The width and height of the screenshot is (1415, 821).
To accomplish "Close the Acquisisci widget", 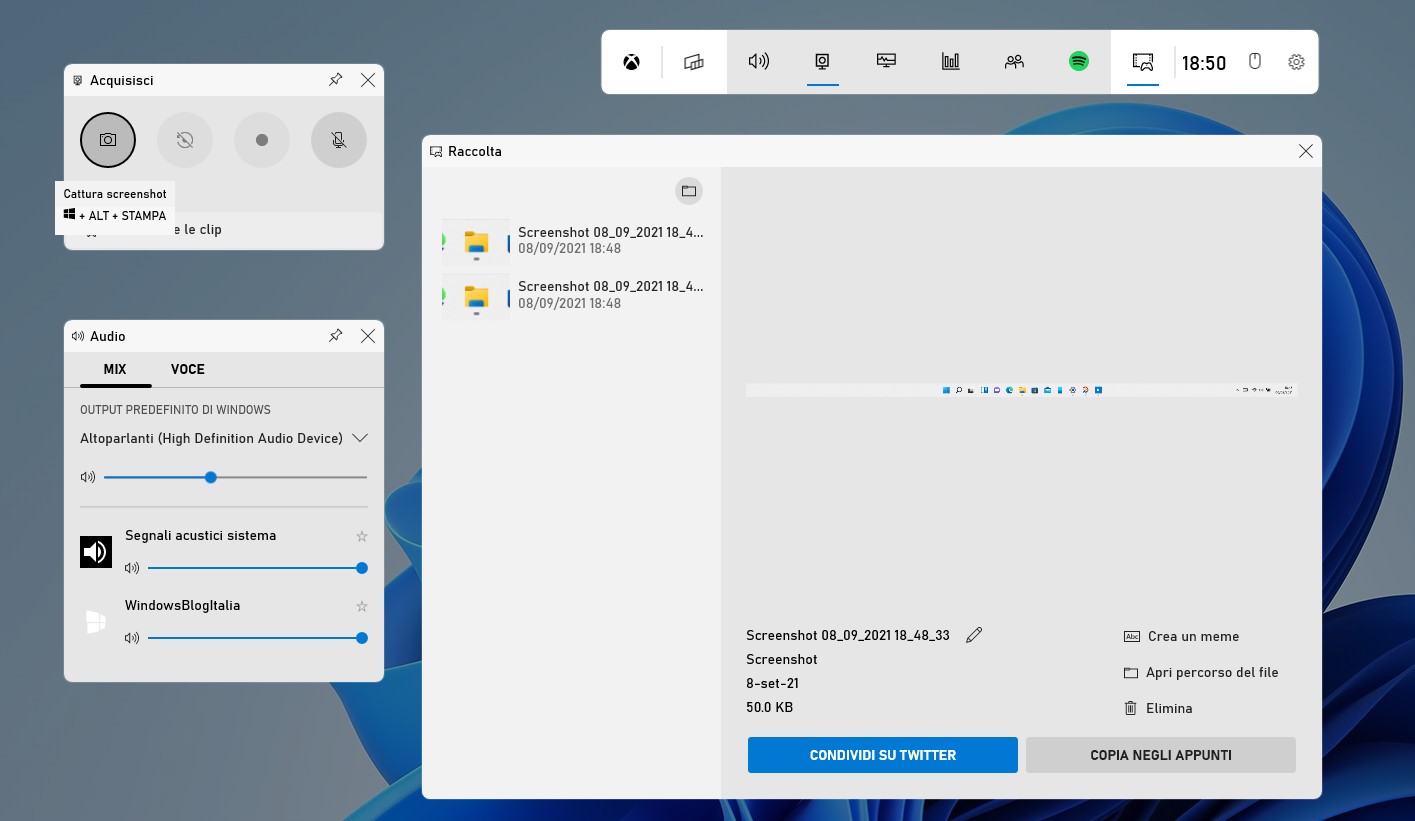I will (368, 80).
